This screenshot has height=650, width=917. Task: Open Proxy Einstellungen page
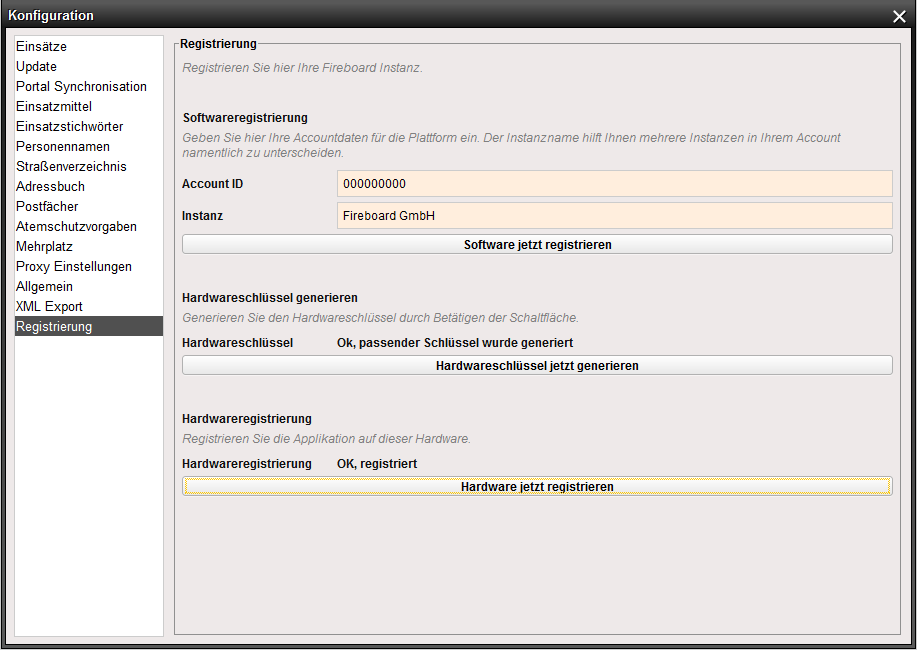[74, 267]
